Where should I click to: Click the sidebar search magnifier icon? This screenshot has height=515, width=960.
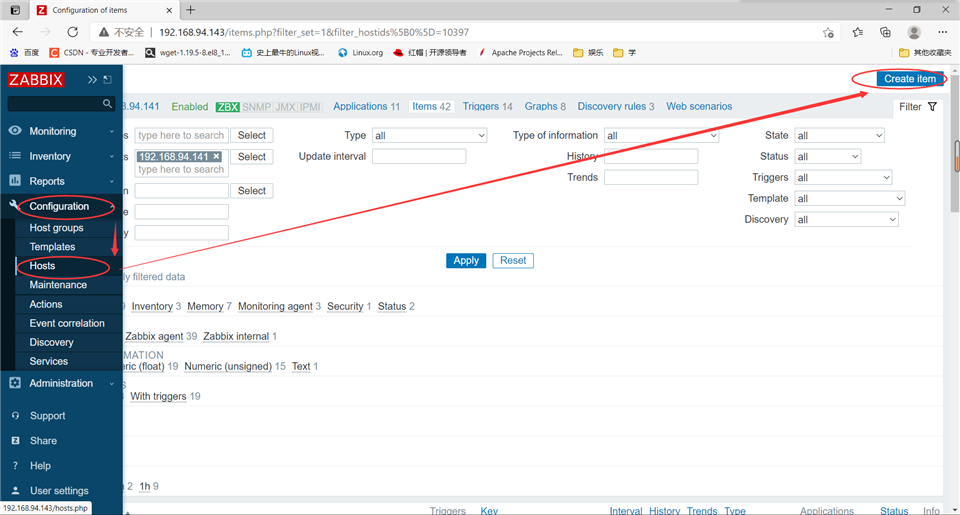pos(107,103)
